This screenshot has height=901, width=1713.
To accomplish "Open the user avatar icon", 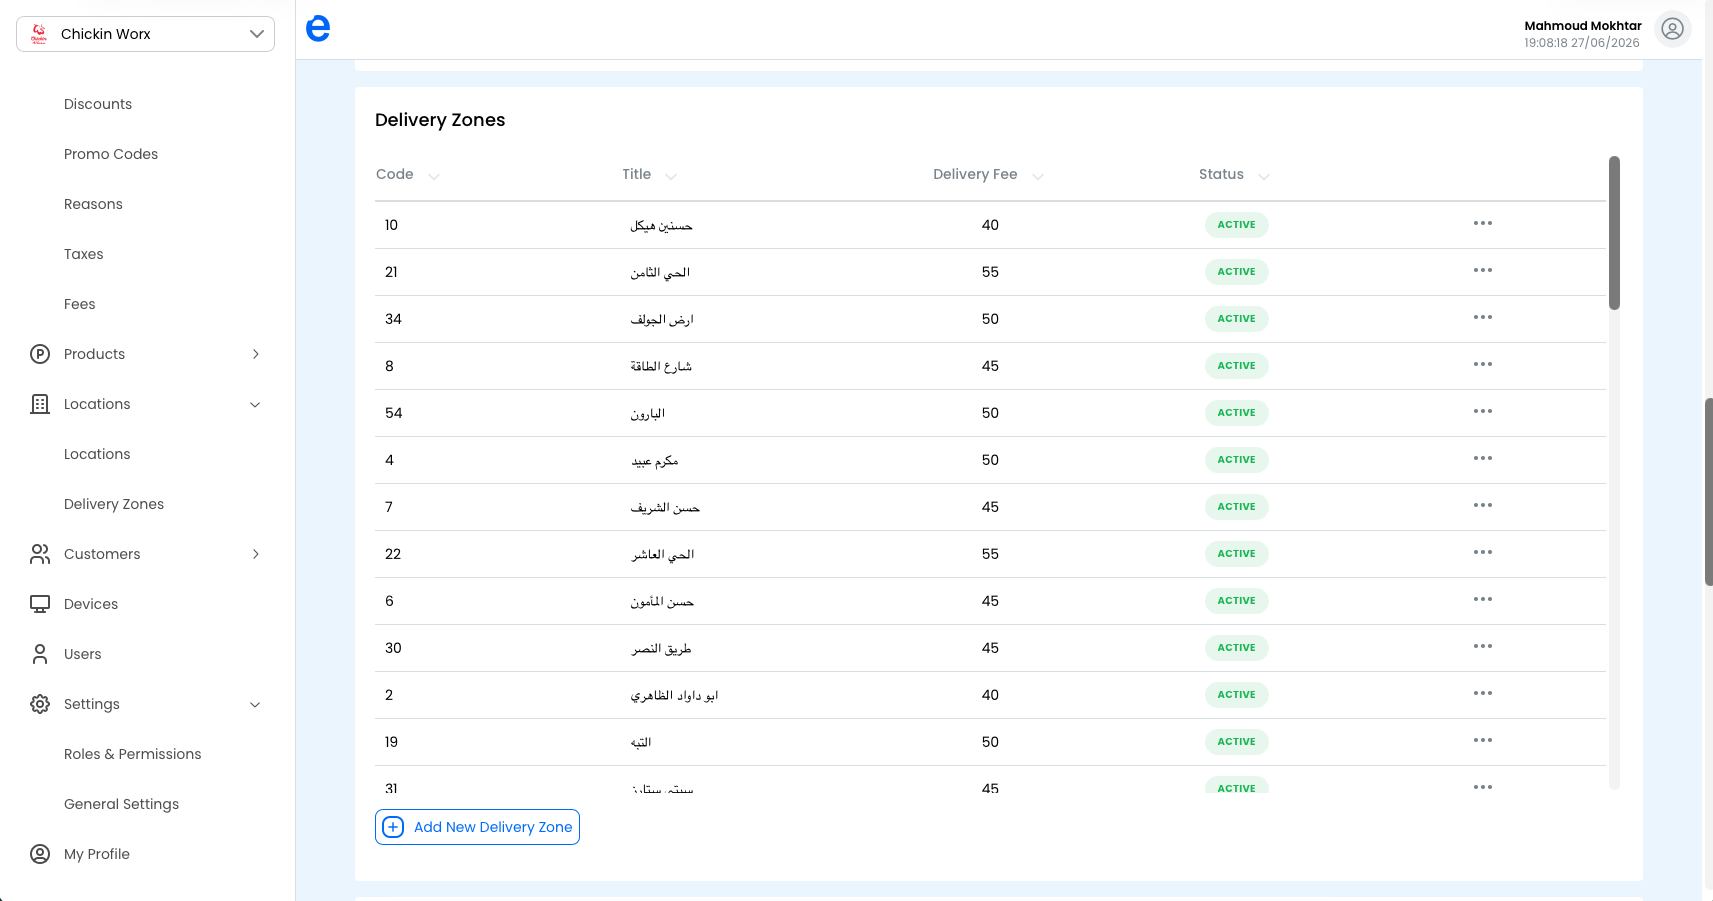I will tap(1672, 30).
